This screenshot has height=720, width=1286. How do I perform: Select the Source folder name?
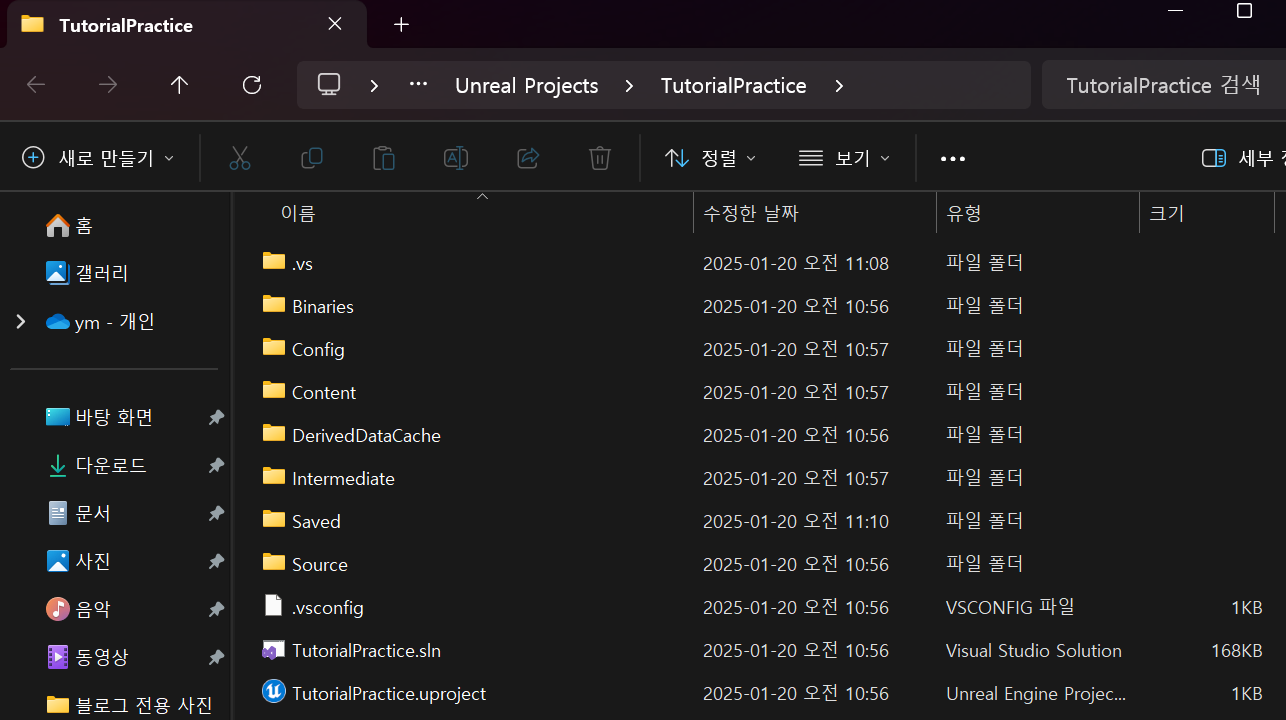pos(320,565)
